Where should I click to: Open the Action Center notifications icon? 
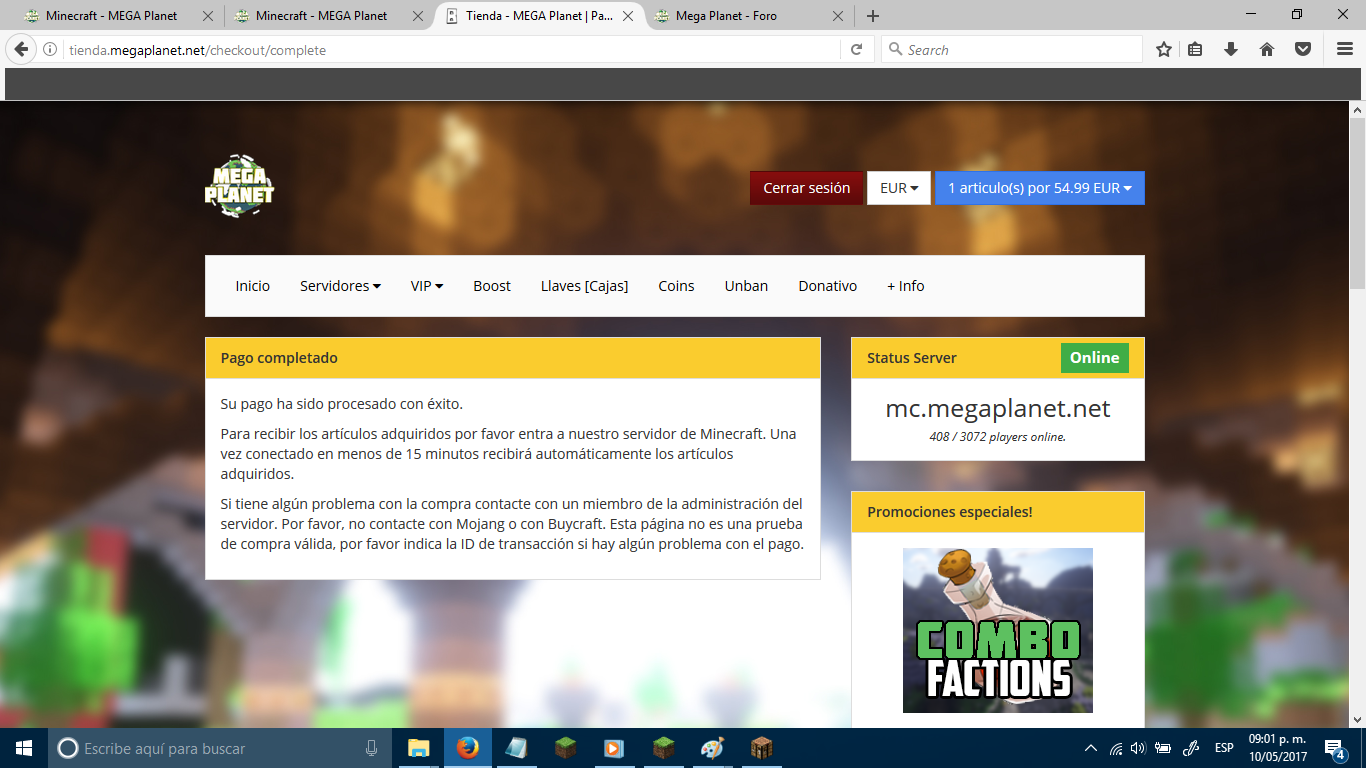pyautogui.click(x=1334, y=748)
